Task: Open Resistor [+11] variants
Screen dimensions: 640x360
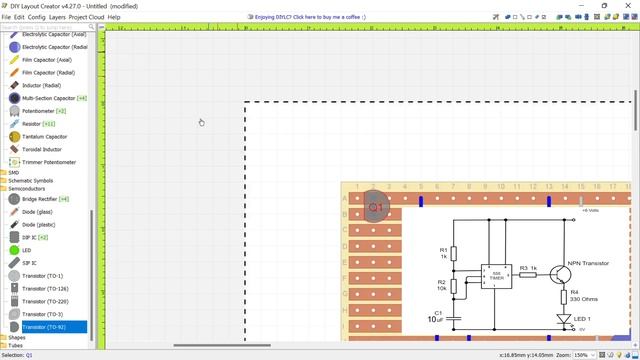Action: click(49, 124)
